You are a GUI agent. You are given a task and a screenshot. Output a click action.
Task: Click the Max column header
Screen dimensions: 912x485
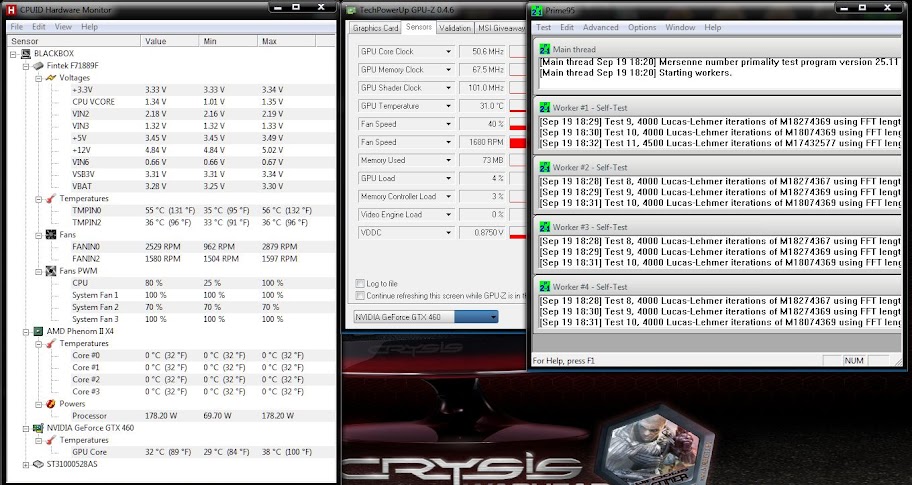[269, 42]
